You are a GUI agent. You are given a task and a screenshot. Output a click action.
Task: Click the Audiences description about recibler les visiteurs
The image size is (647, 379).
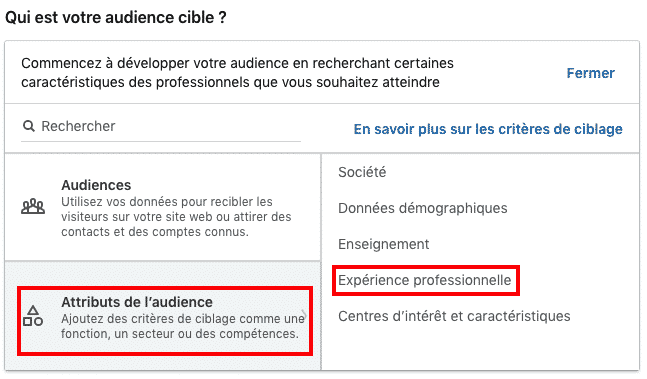tap(176, 217)
